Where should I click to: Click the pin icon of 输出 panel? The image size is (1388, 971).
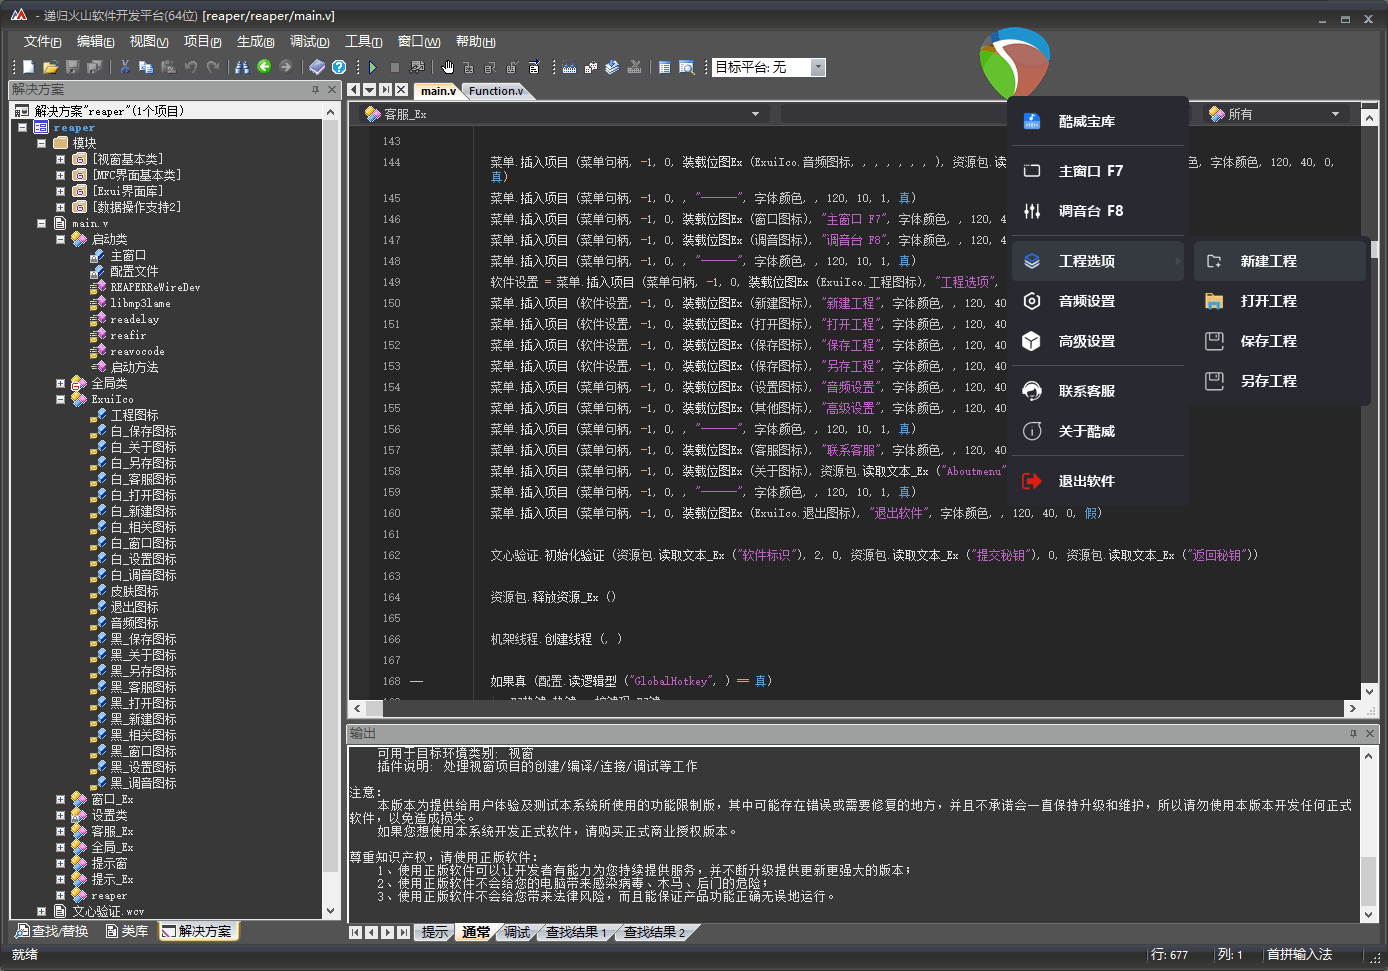(x=1353, y=734)
